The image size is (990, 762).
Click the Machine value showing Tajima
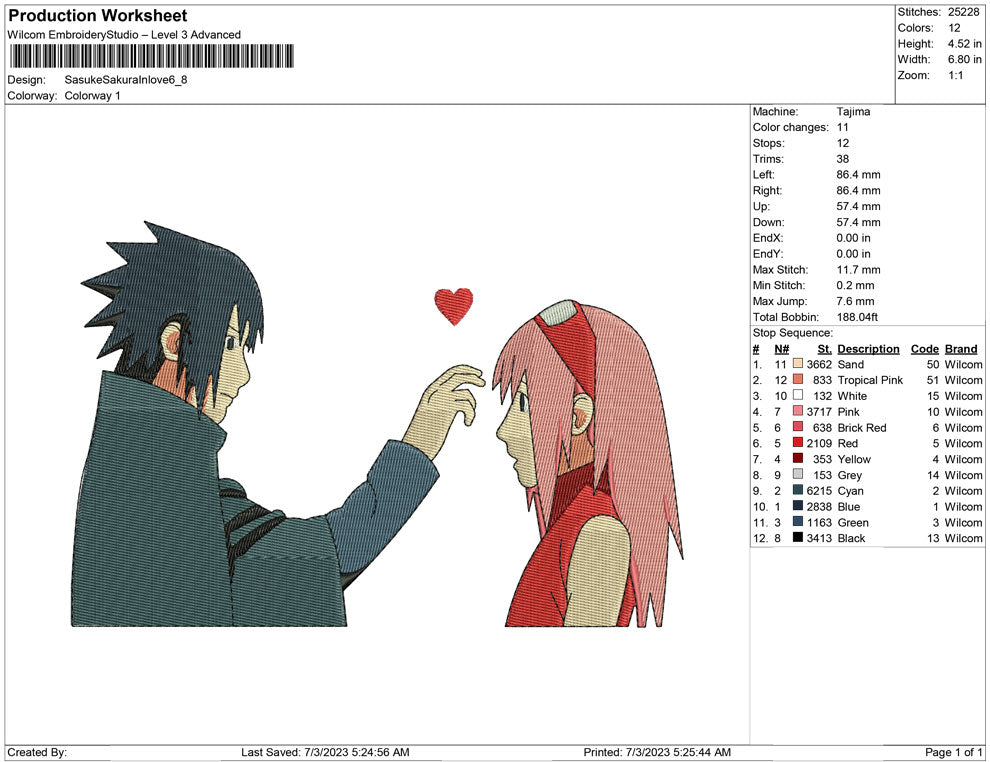pyautogui.click(x=854, y=111)
